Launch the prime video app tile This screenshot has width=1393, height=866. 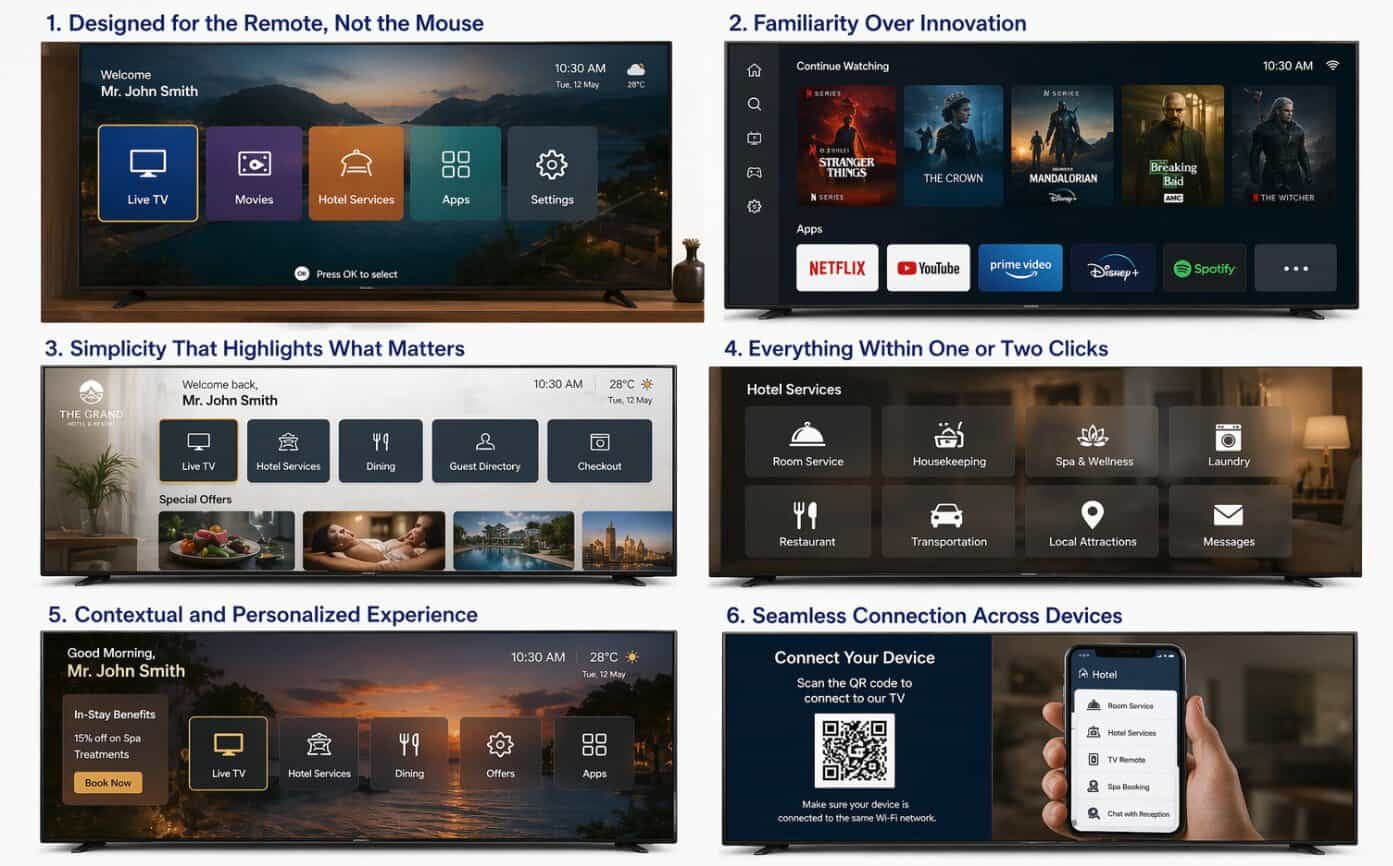[x=1020, y=268]
